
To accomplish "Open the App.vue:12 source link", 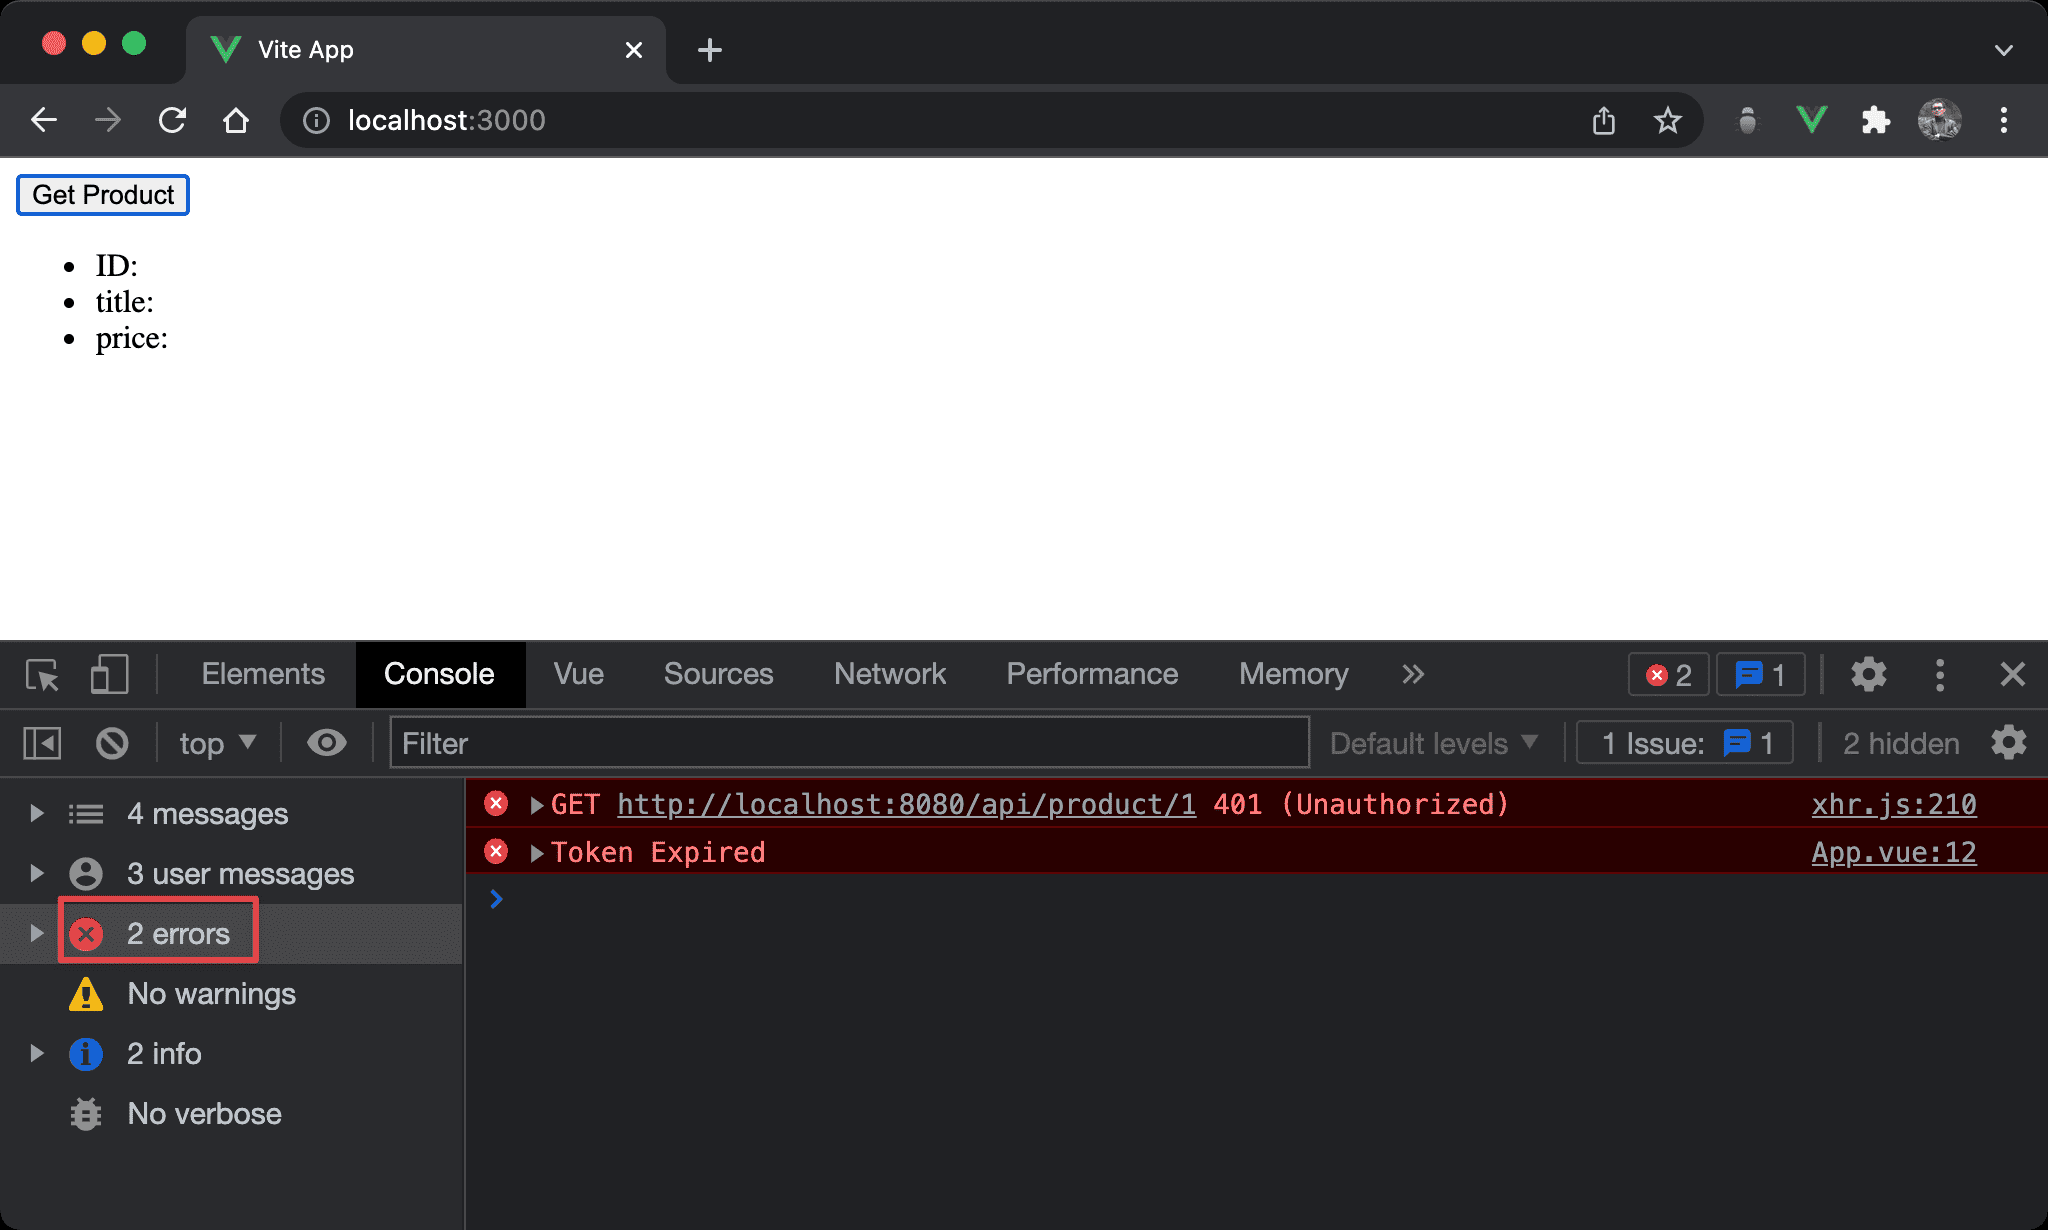I will (1894, 853).
